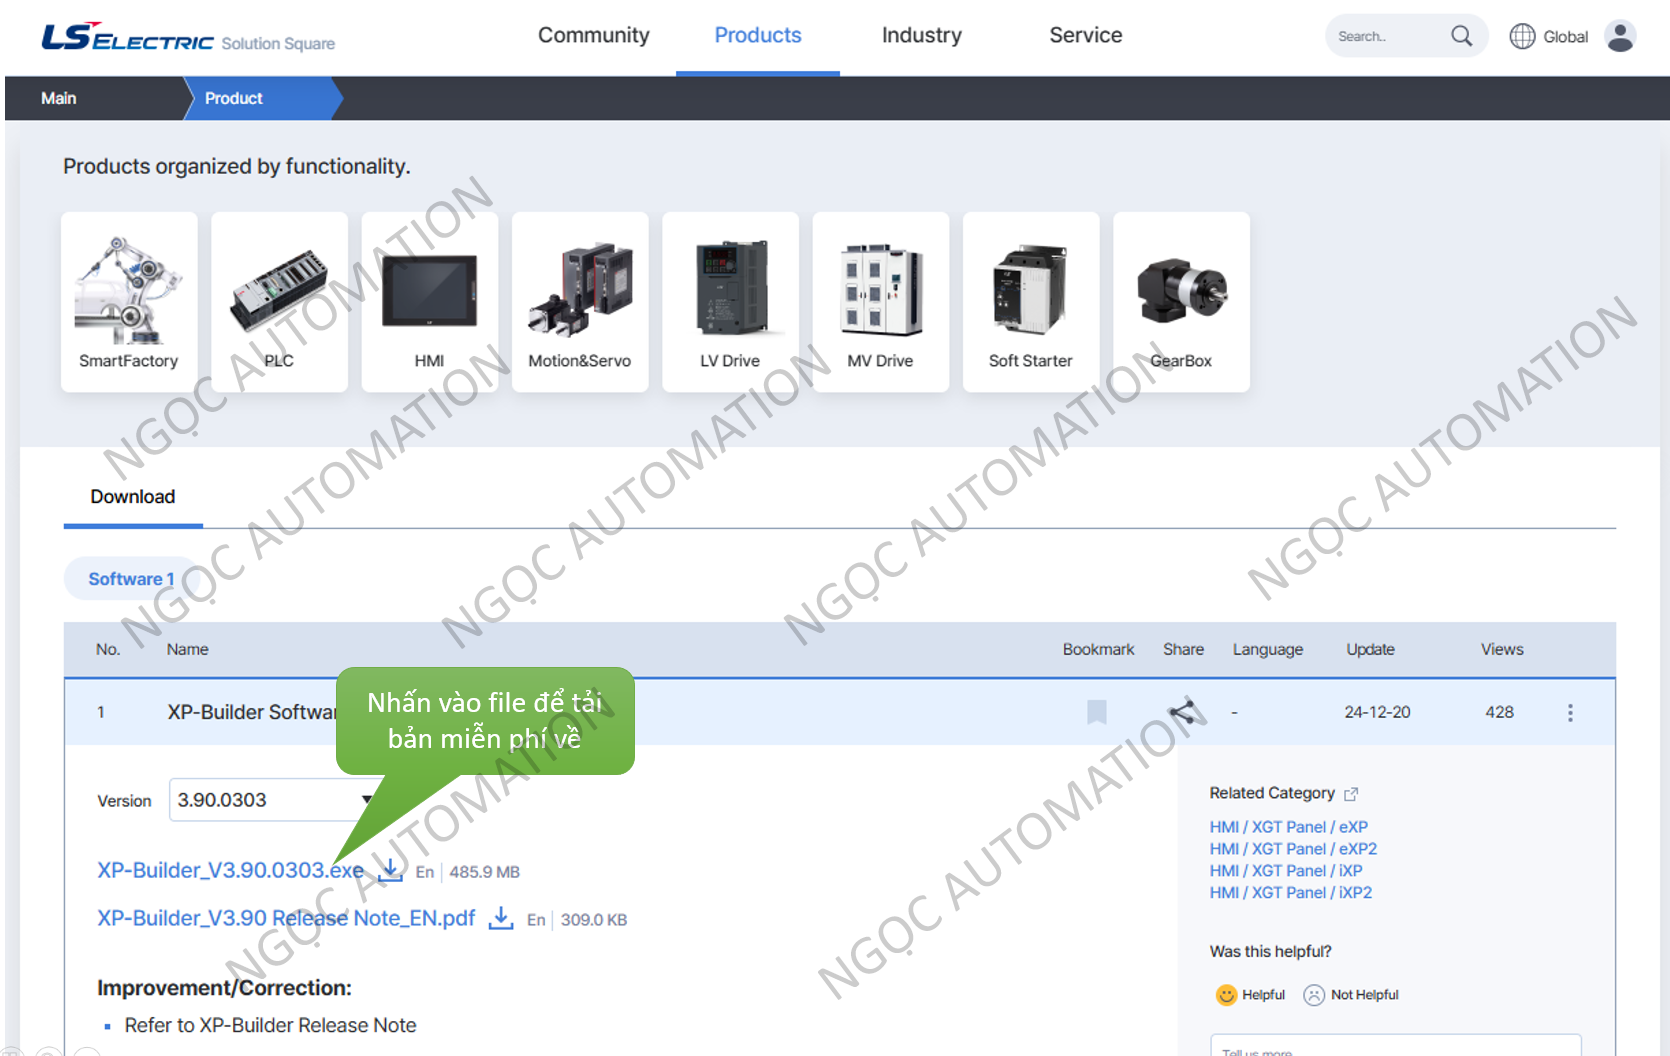
Task: Click the Name column header
Action: point(188,649)
